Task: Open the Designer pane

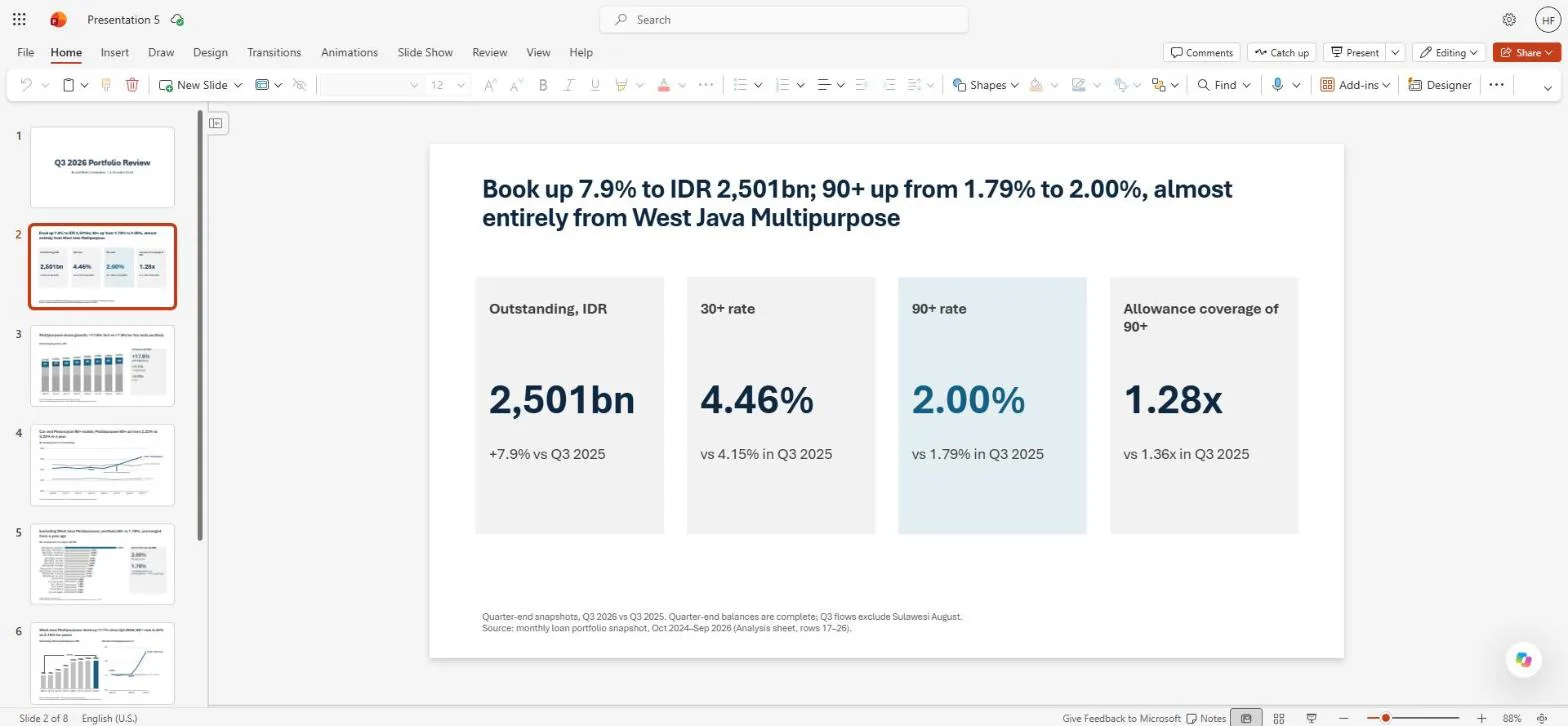Action: [1439, 85]
